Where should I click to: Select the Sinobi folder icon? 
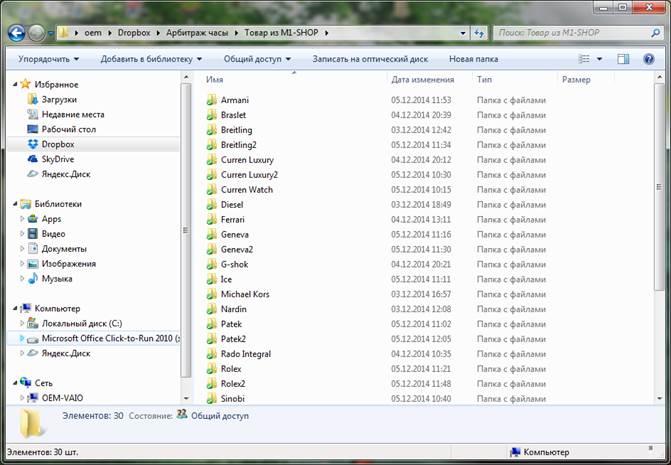[211, 399]
